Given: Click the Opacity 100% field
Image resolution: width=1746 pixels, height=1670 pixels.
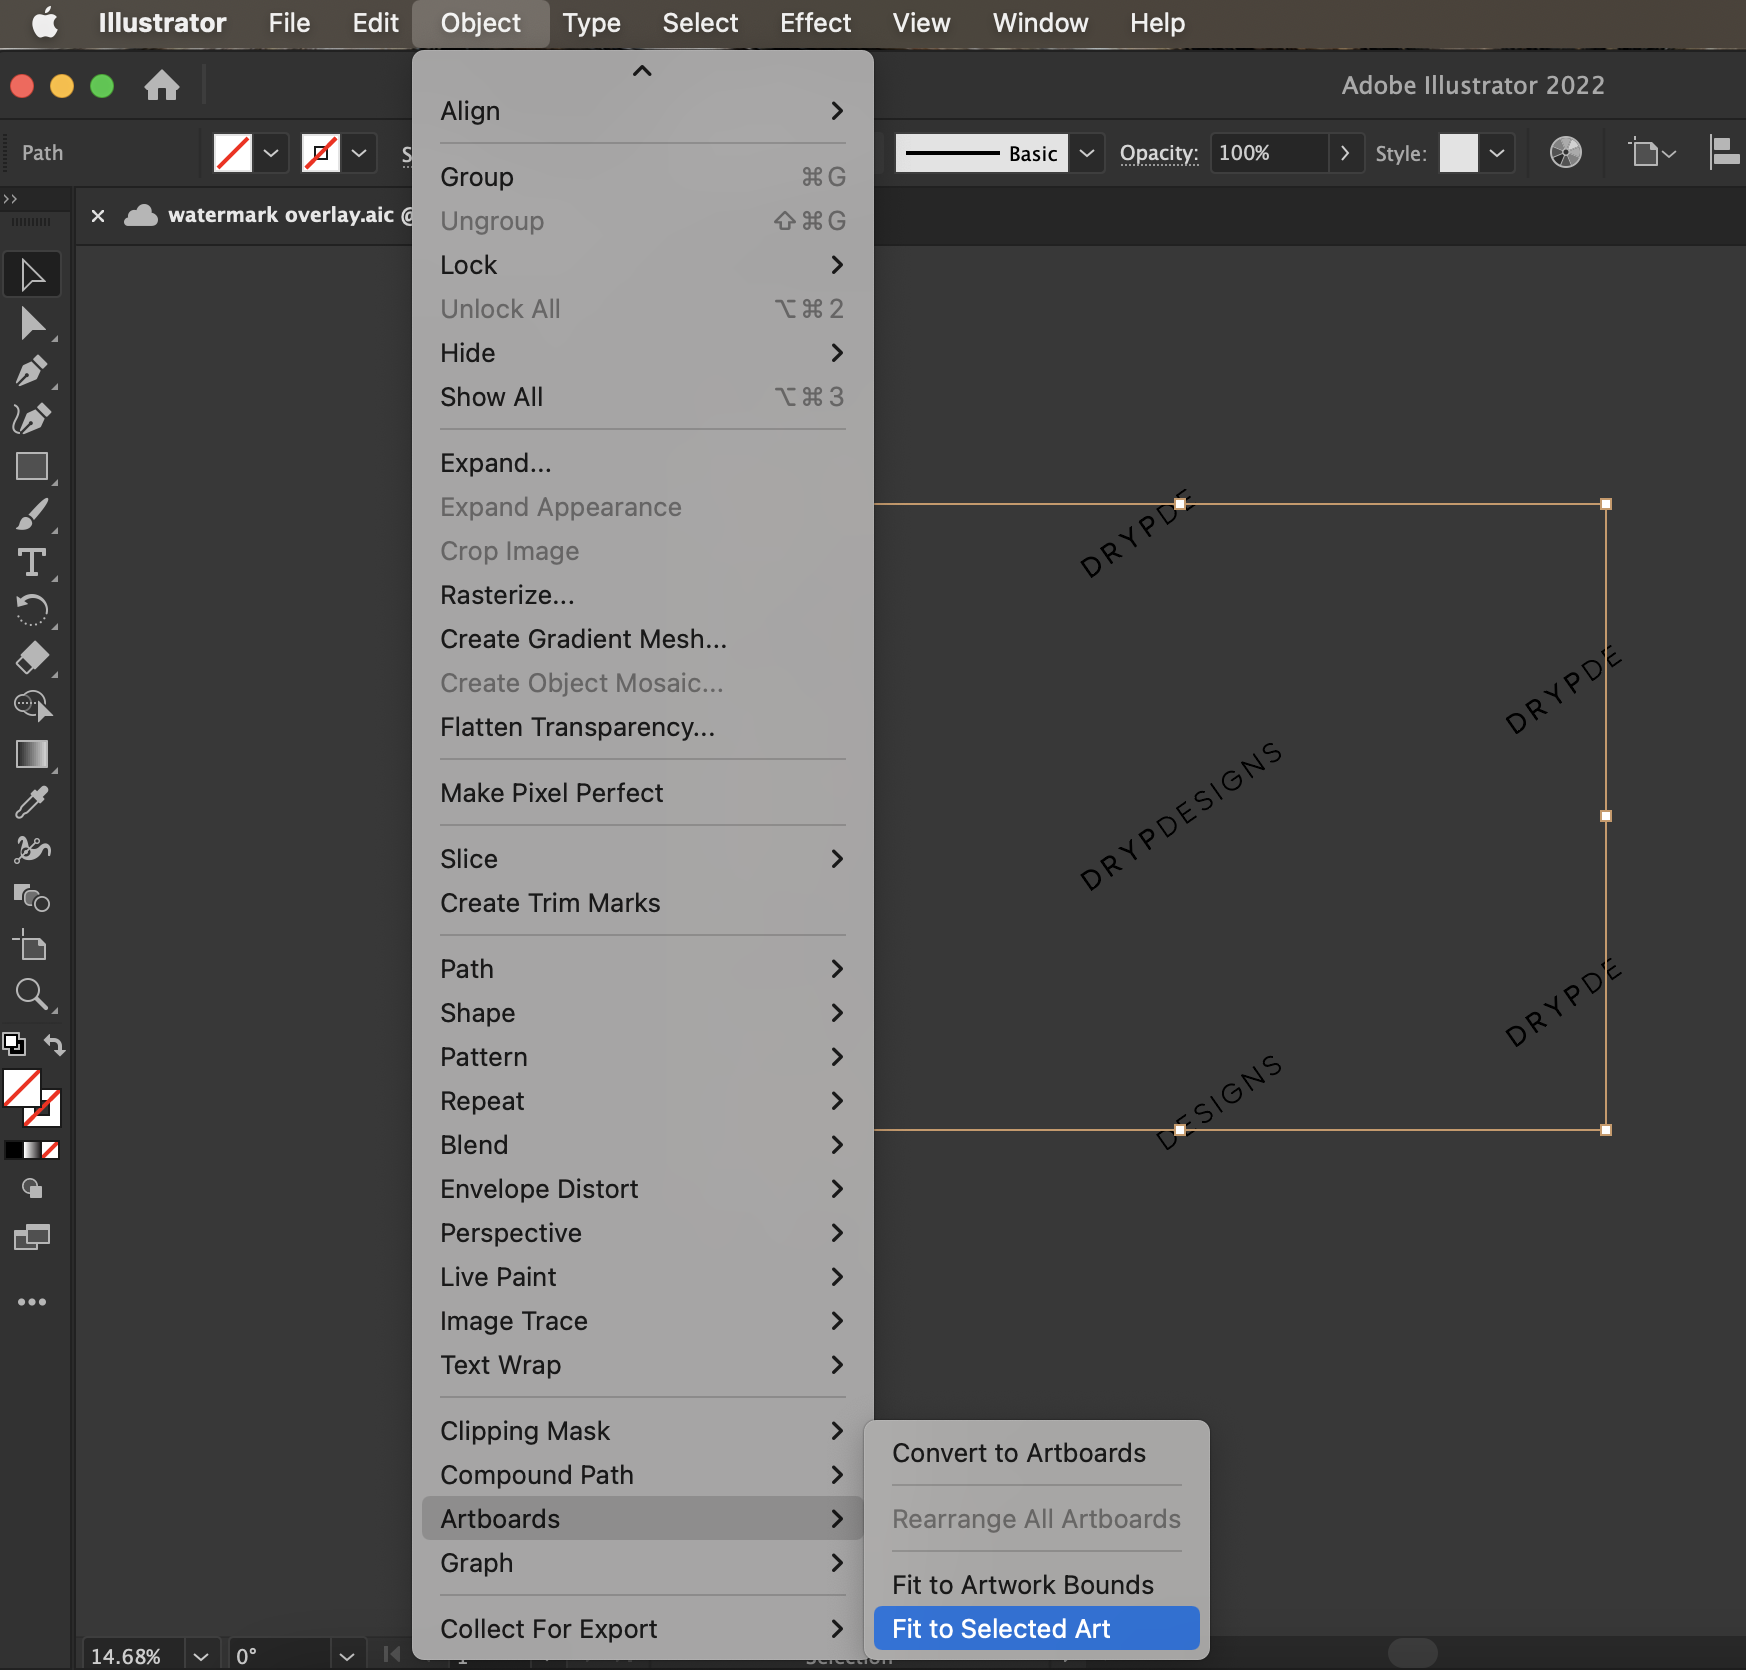Looking at the screenshot, I should (x=1269, y=153).
